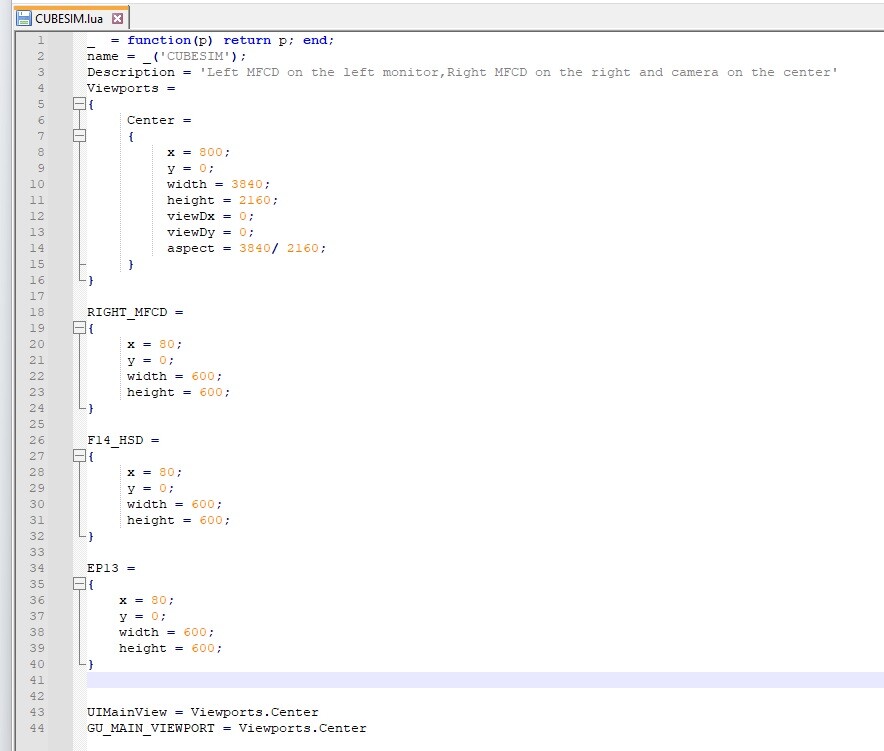
Task: Collapse the F14_HSD block fold marker
Action: click(79, 456)
